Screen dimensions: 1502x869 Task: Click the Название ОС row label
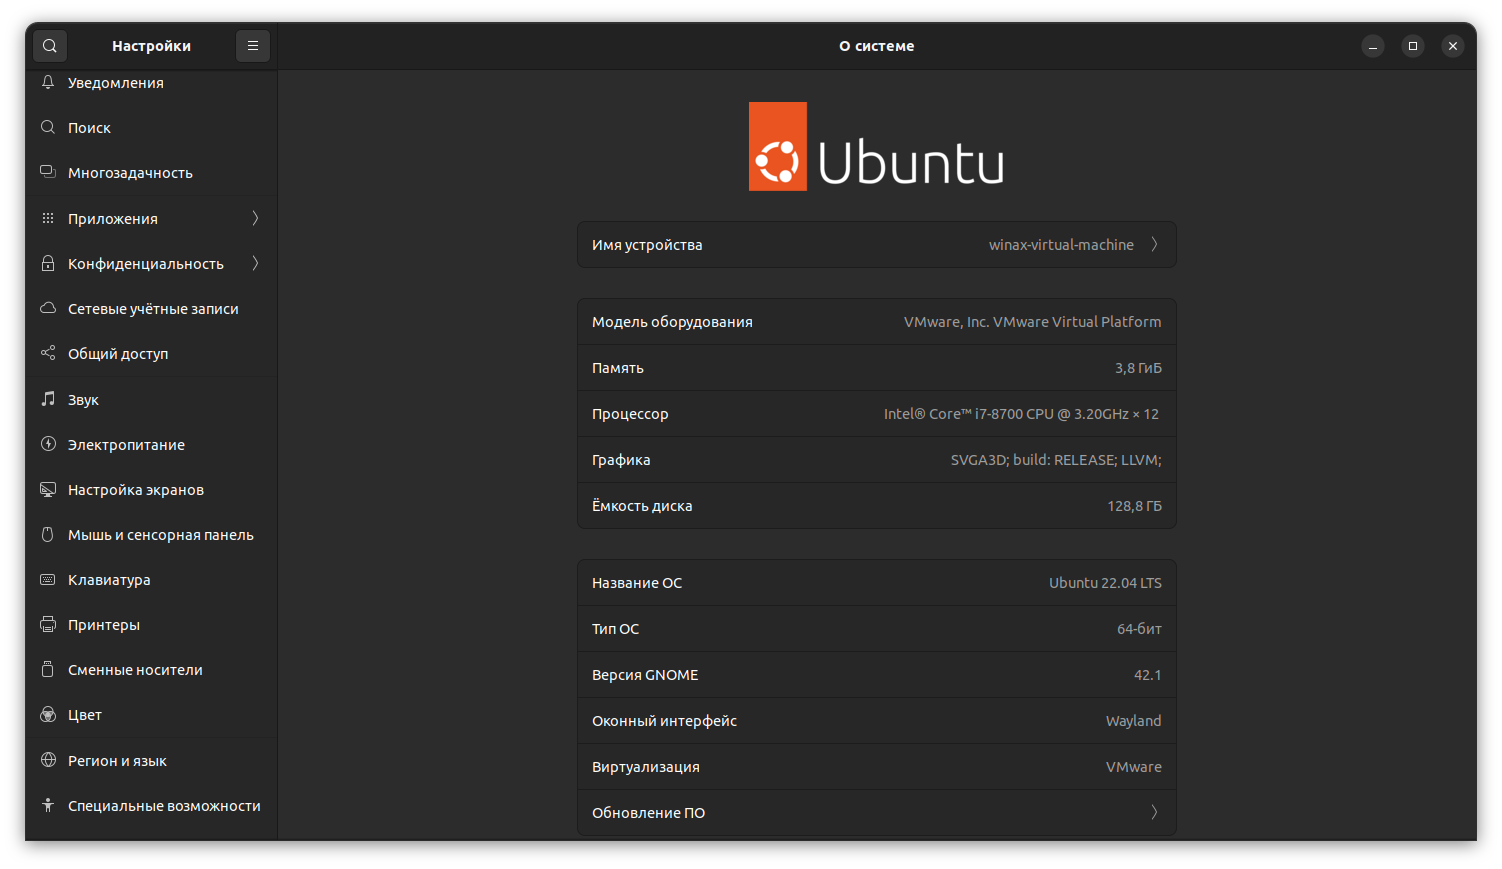pyautogui.click(x=637, y=583)
